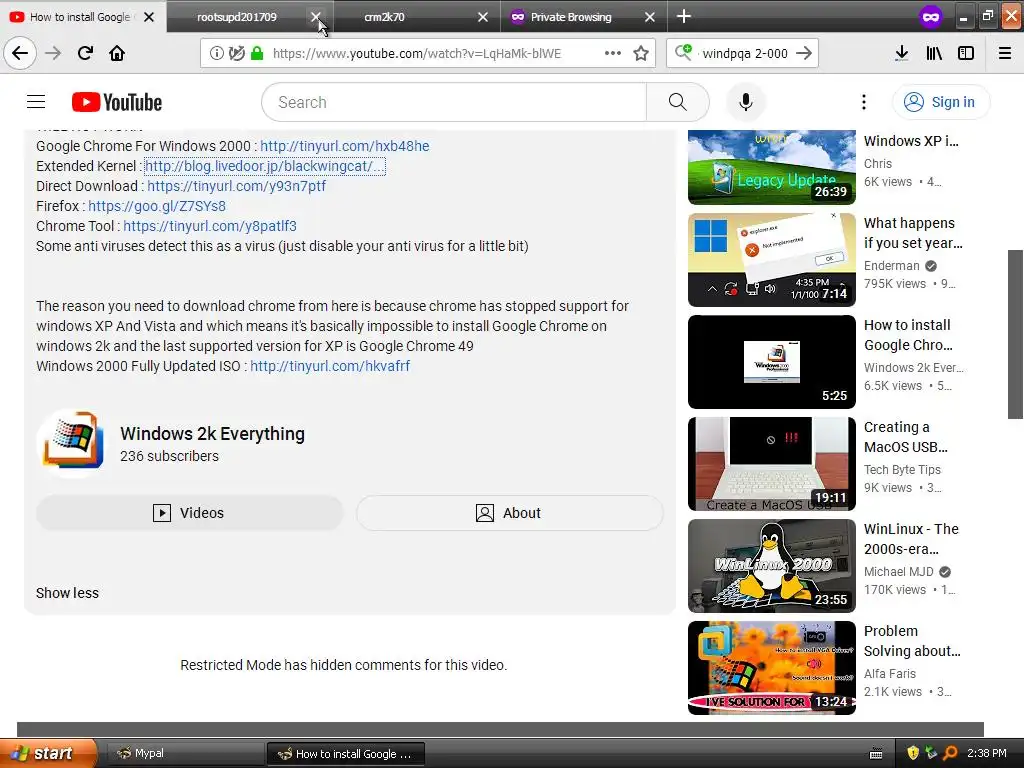Screen dimensions: 1024x768
Task: Switch to the Private Browsing tab
Action: click(x=571, y=17)
